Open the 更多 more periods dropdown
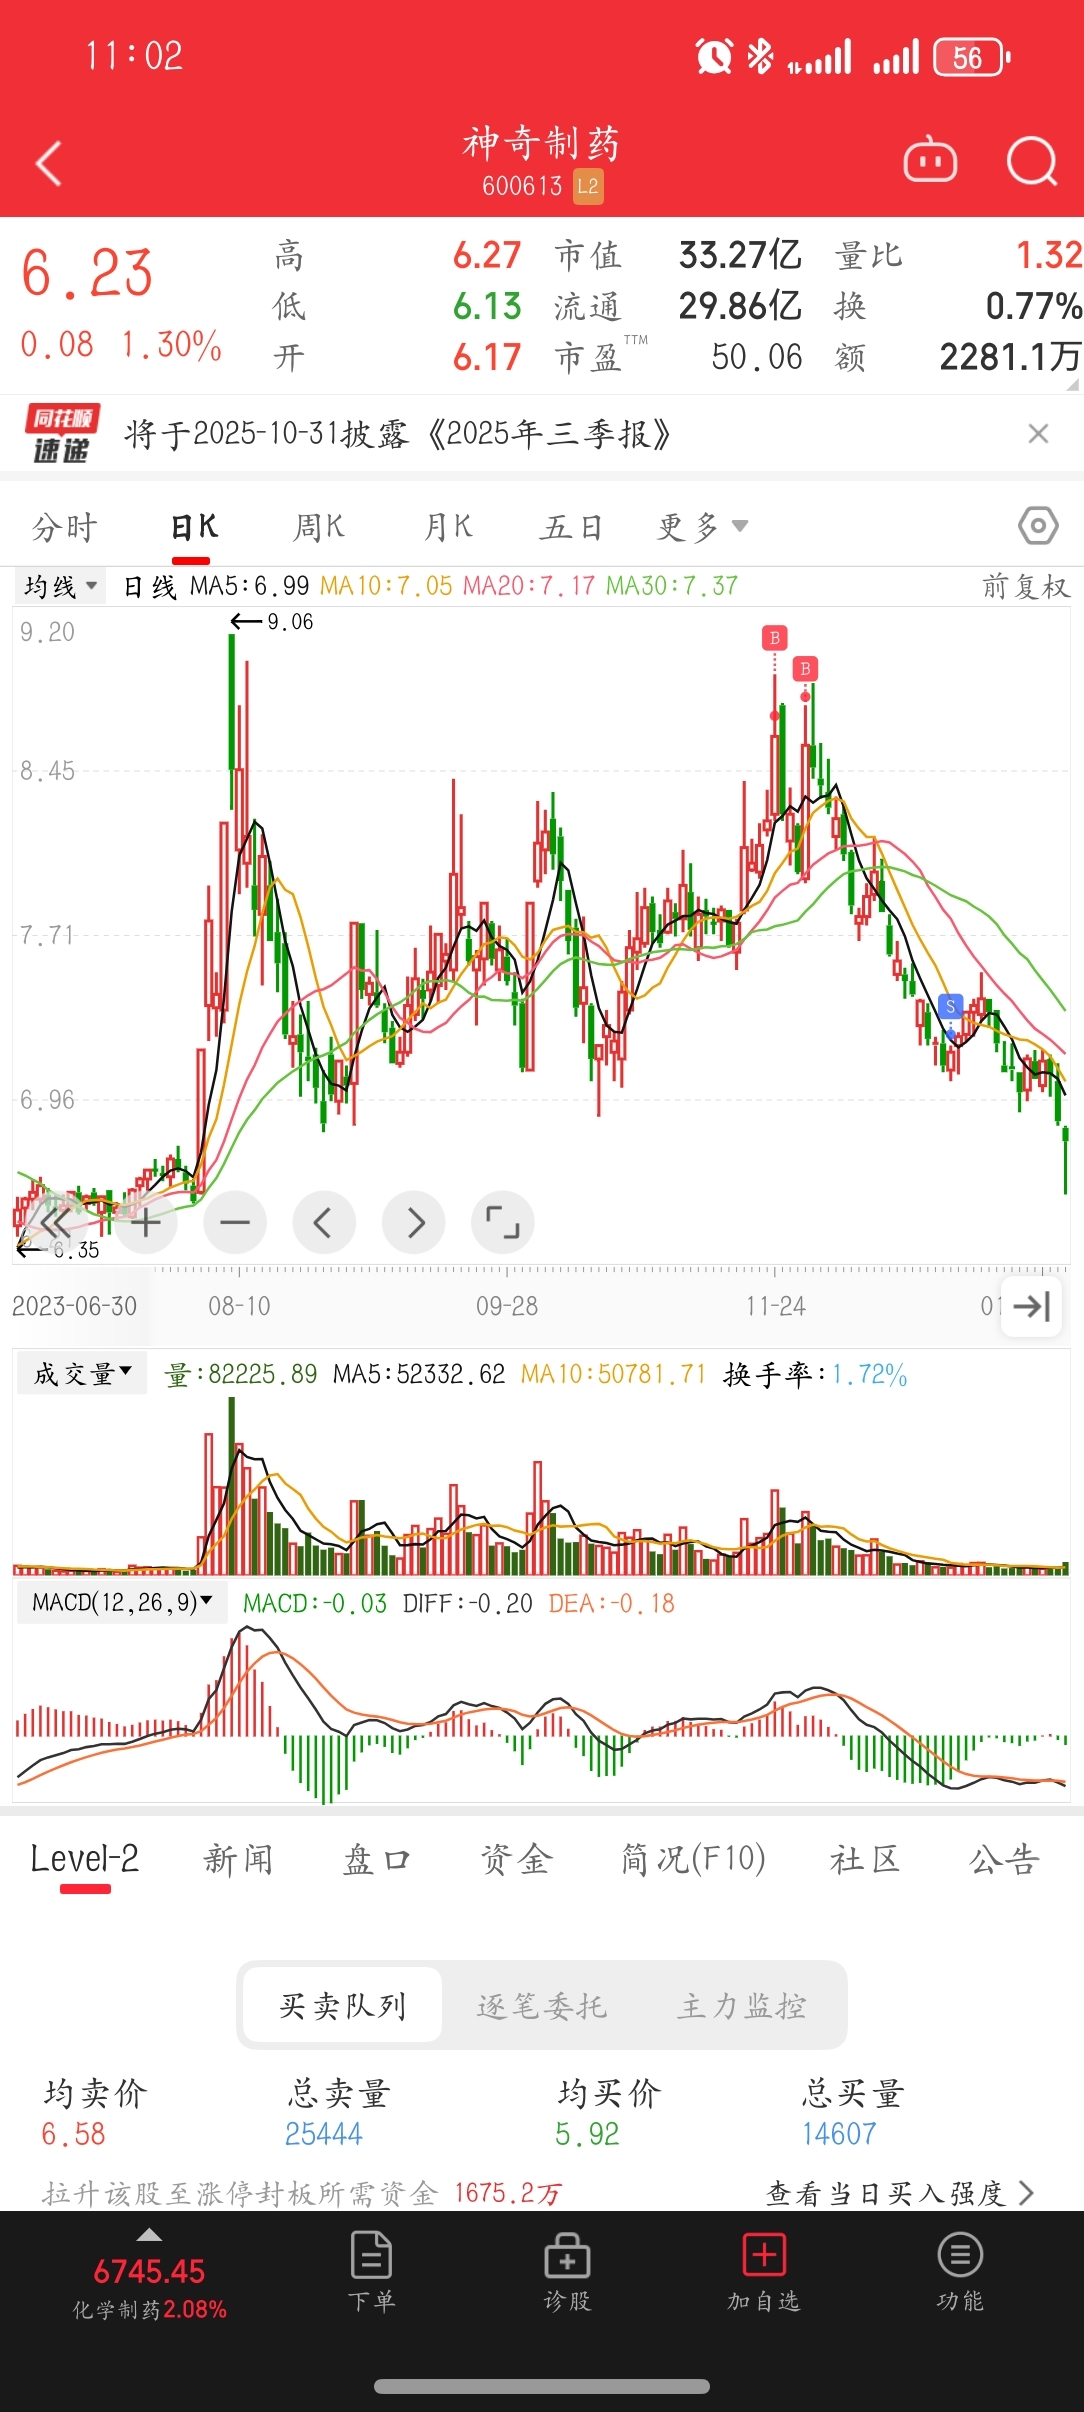 (x=702, y=527)
